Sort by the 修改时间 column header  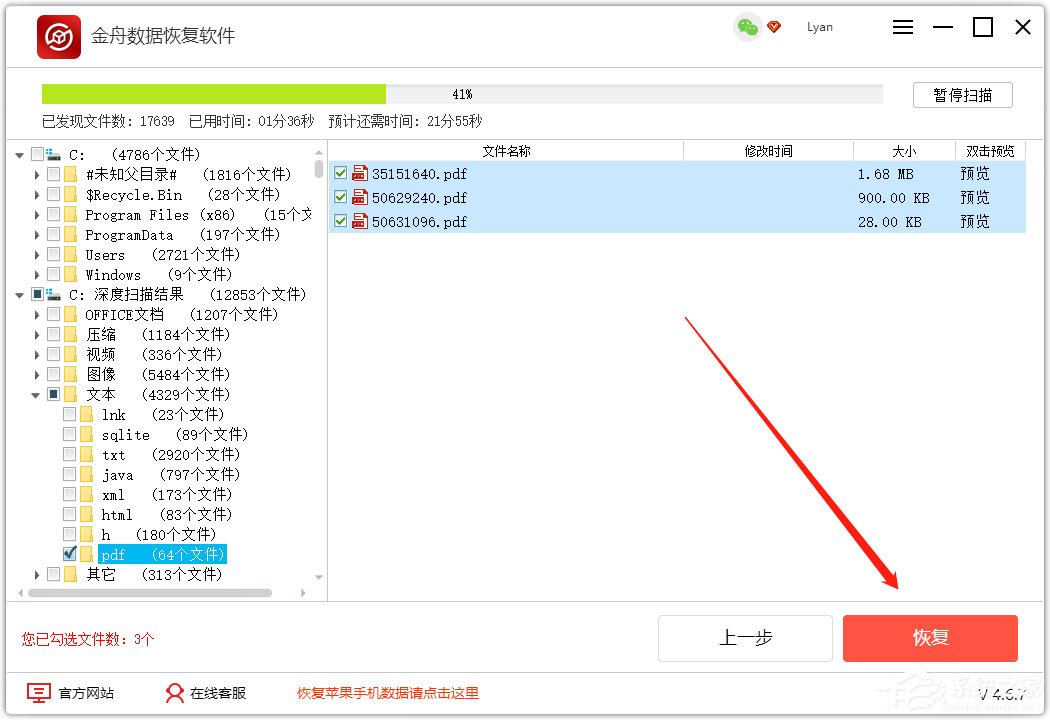click(768, 150)
